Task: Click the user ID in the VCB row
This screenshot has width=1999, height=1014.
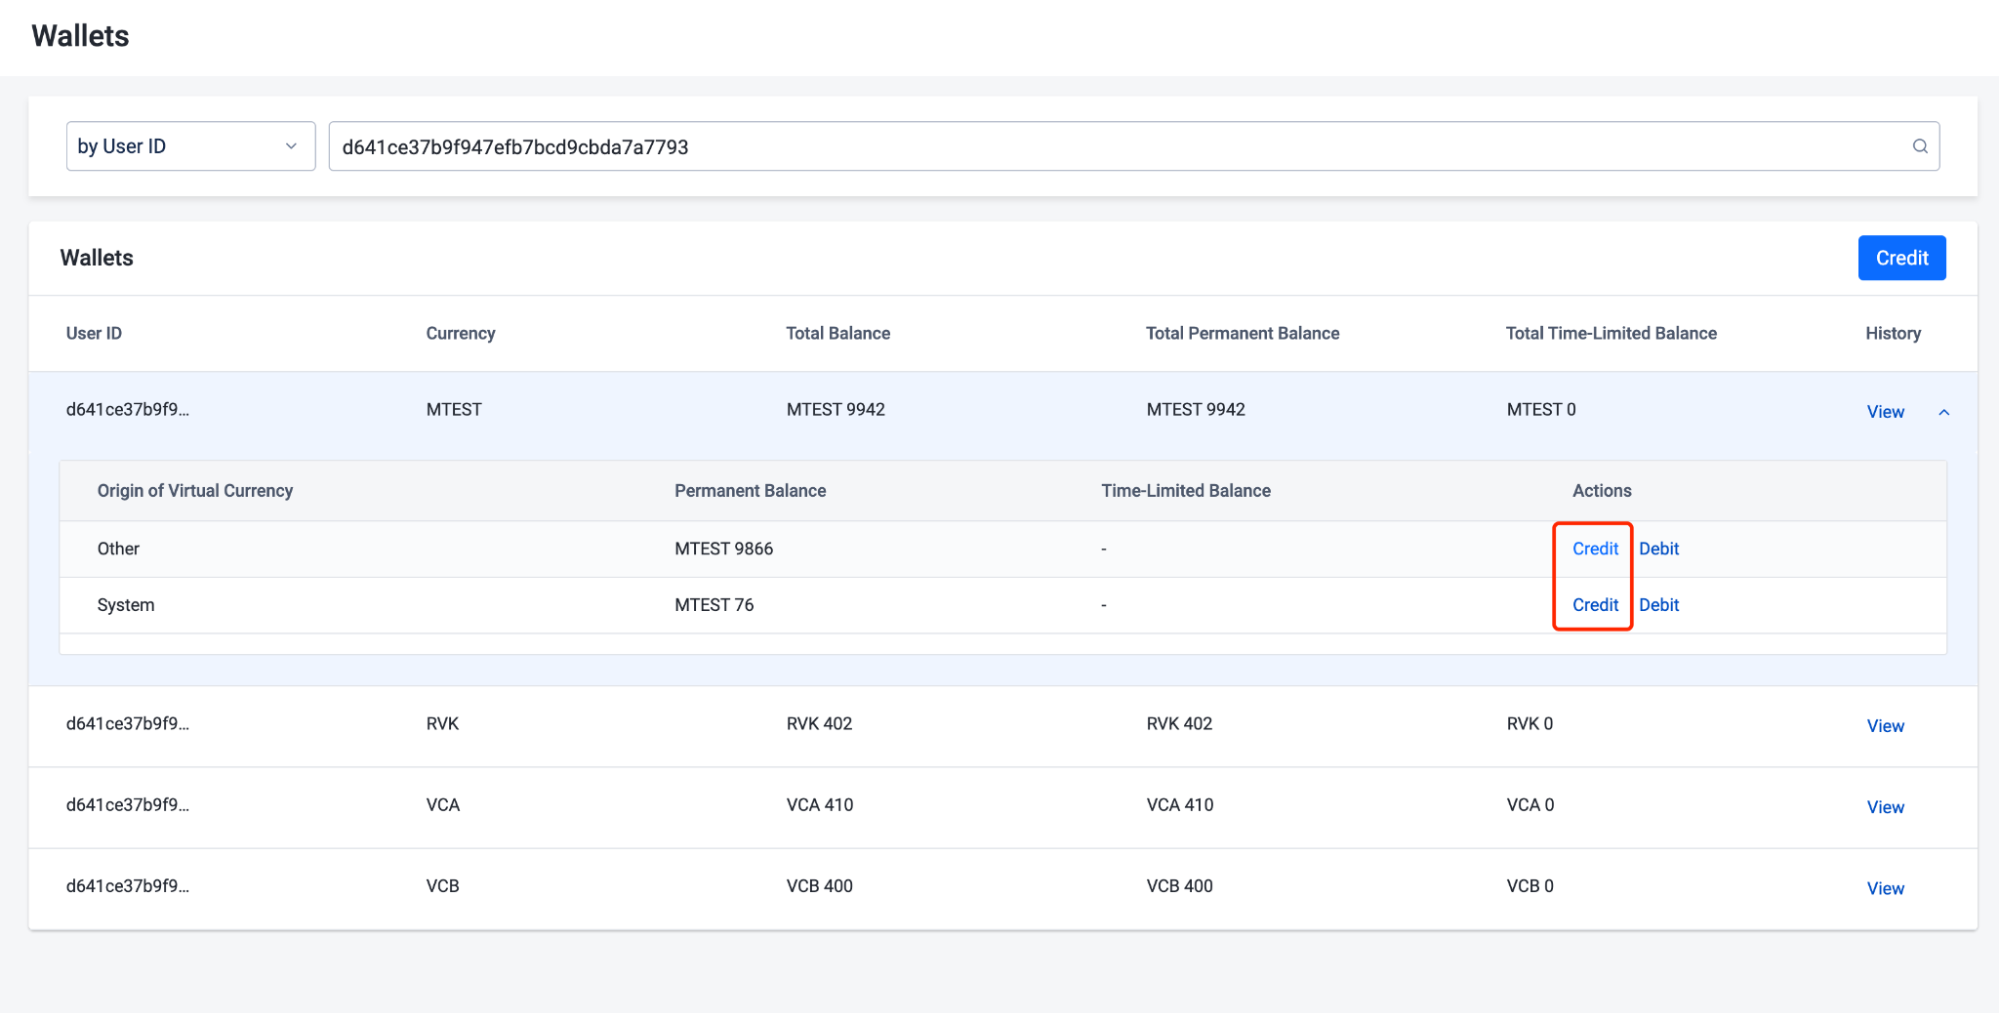Action: 127,886
